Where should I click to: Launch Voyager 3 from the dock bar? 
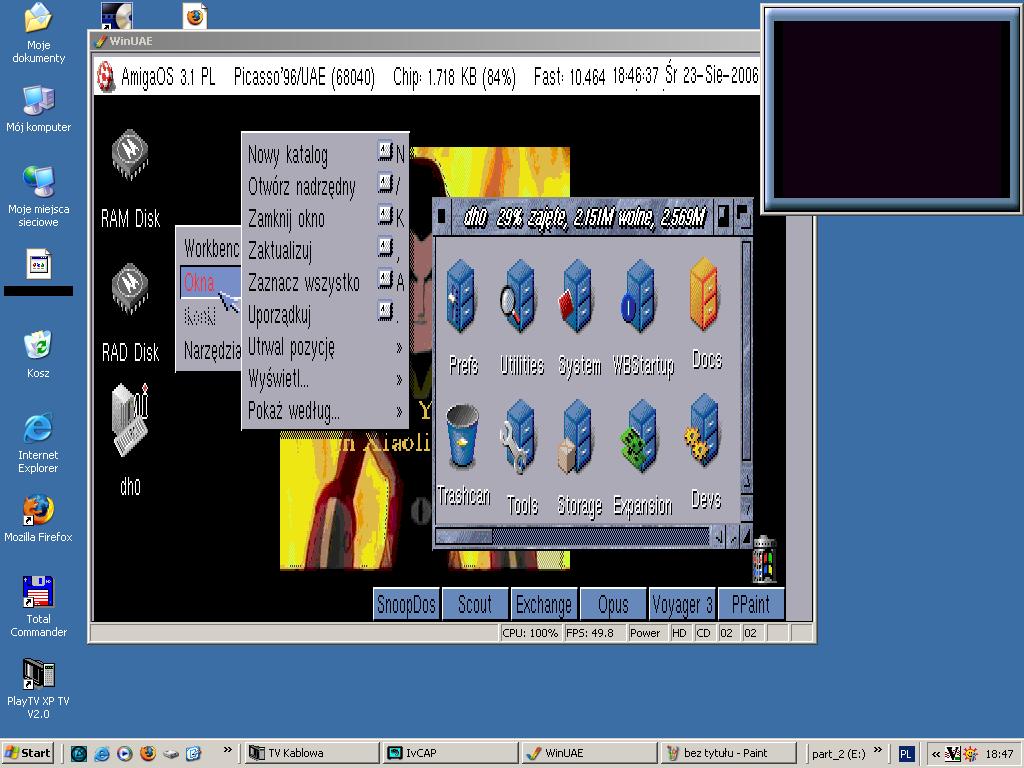click(681, 604)
